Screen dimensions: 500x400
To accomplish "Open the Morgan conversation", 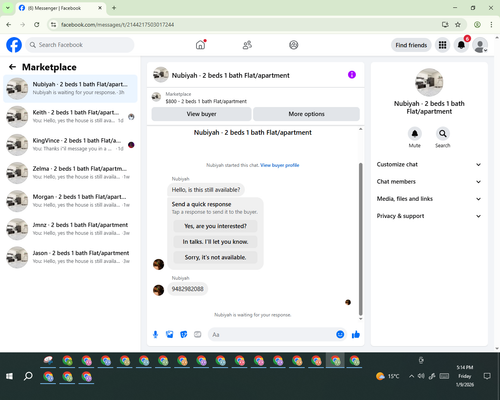I will pyautogui.click(x=70, y=201).
